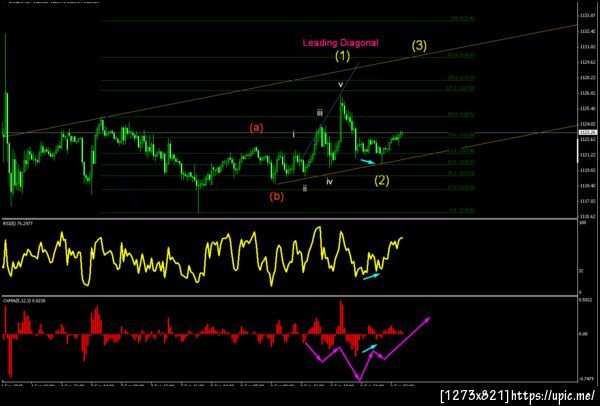Click the white 'iii' subwave label
600x406 pixels.
click(x=320, y=113)
